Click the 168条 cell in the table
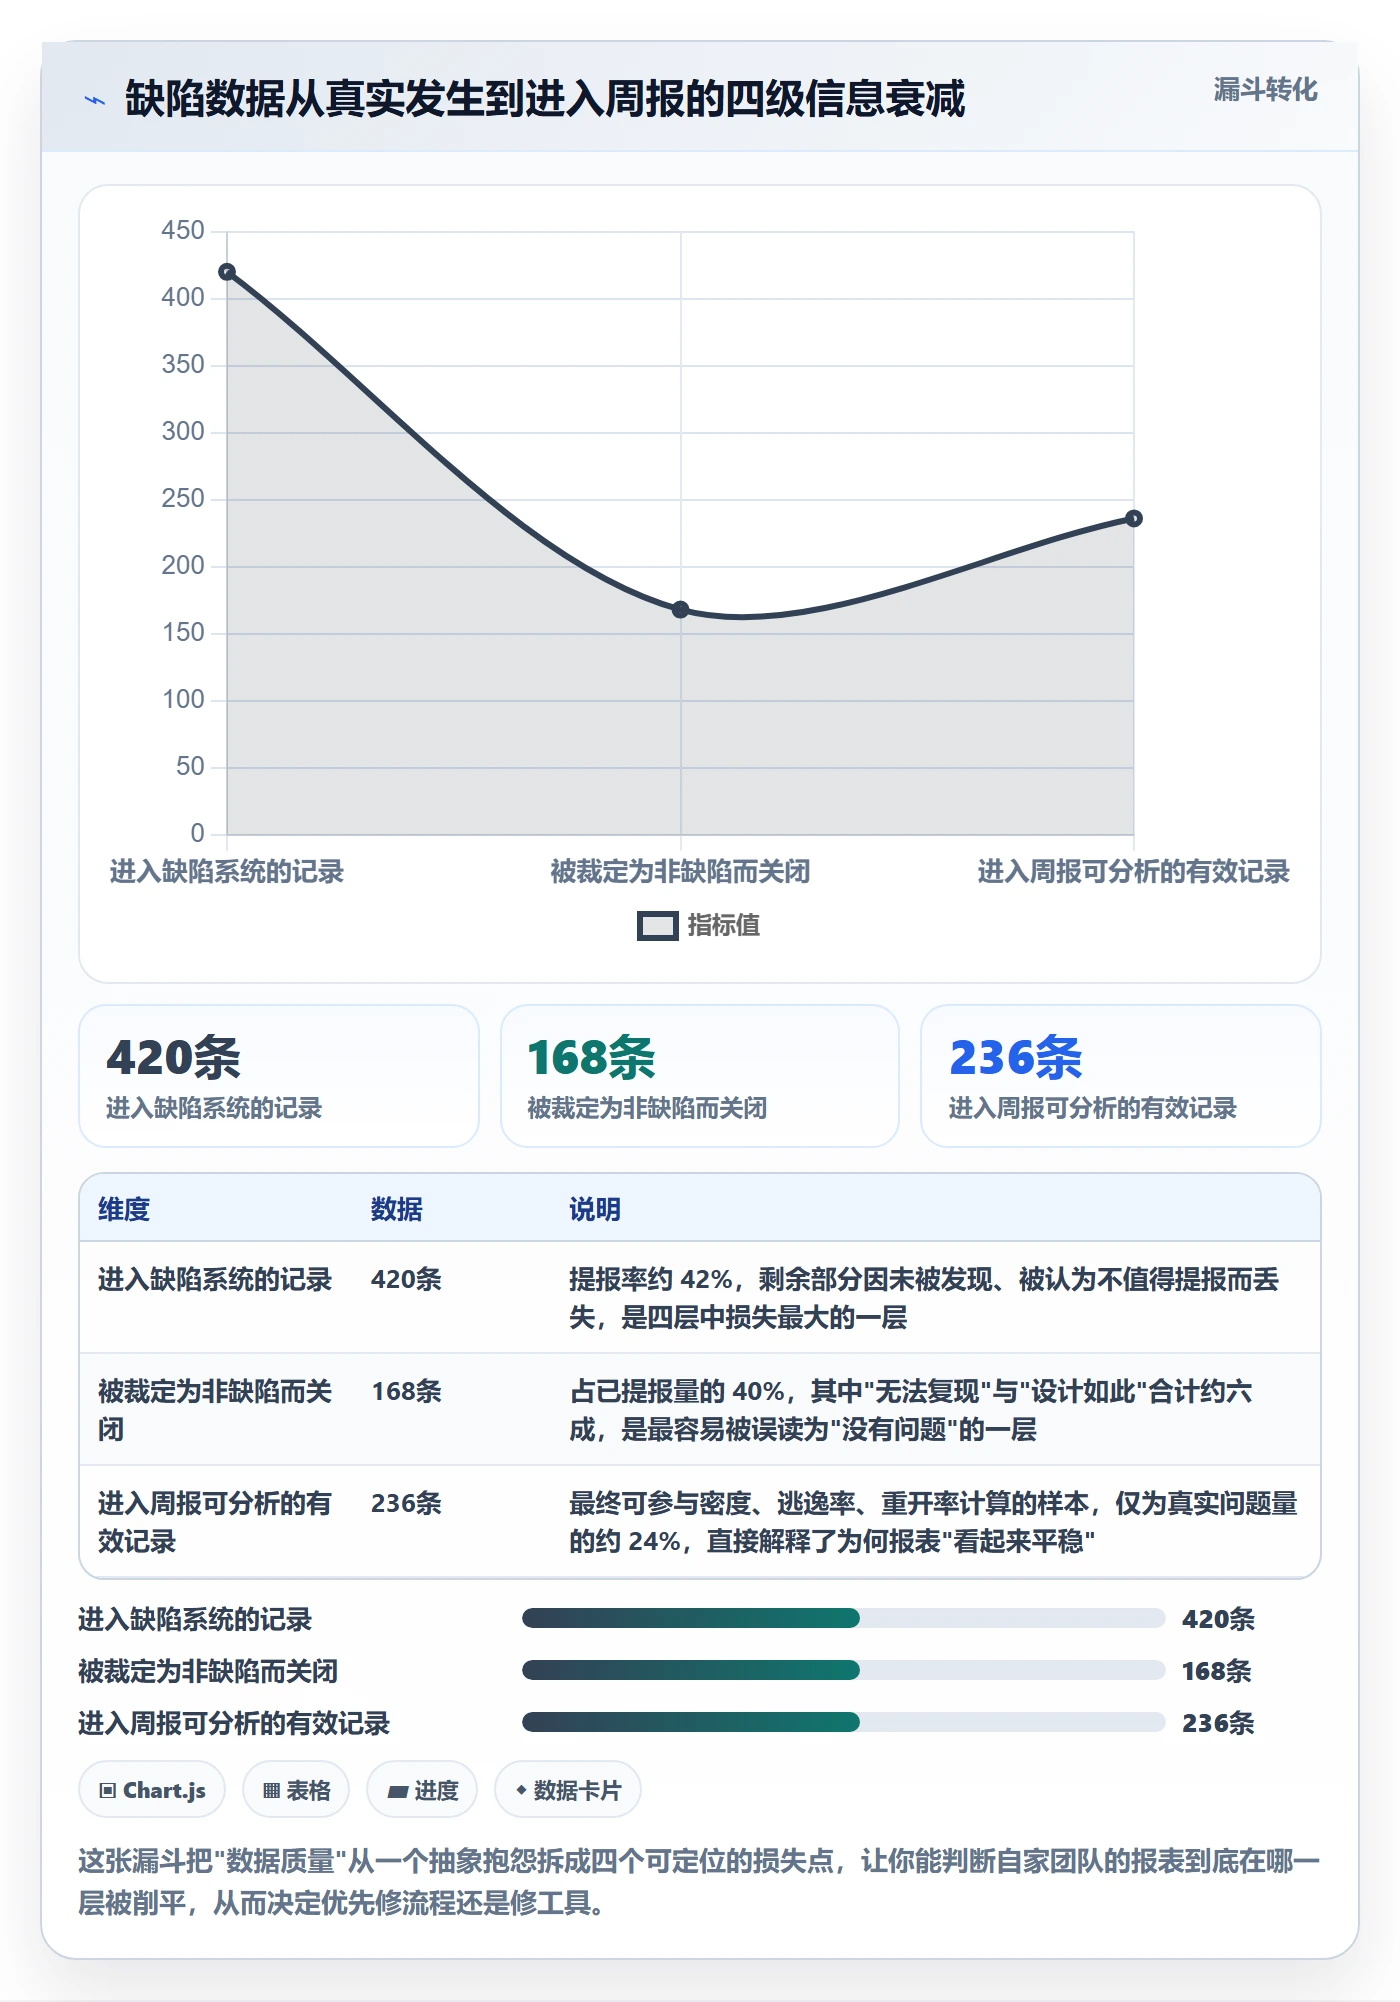Image resolution: width=1400 pixels, height=2002 pixels. (x=406, y=1391)
